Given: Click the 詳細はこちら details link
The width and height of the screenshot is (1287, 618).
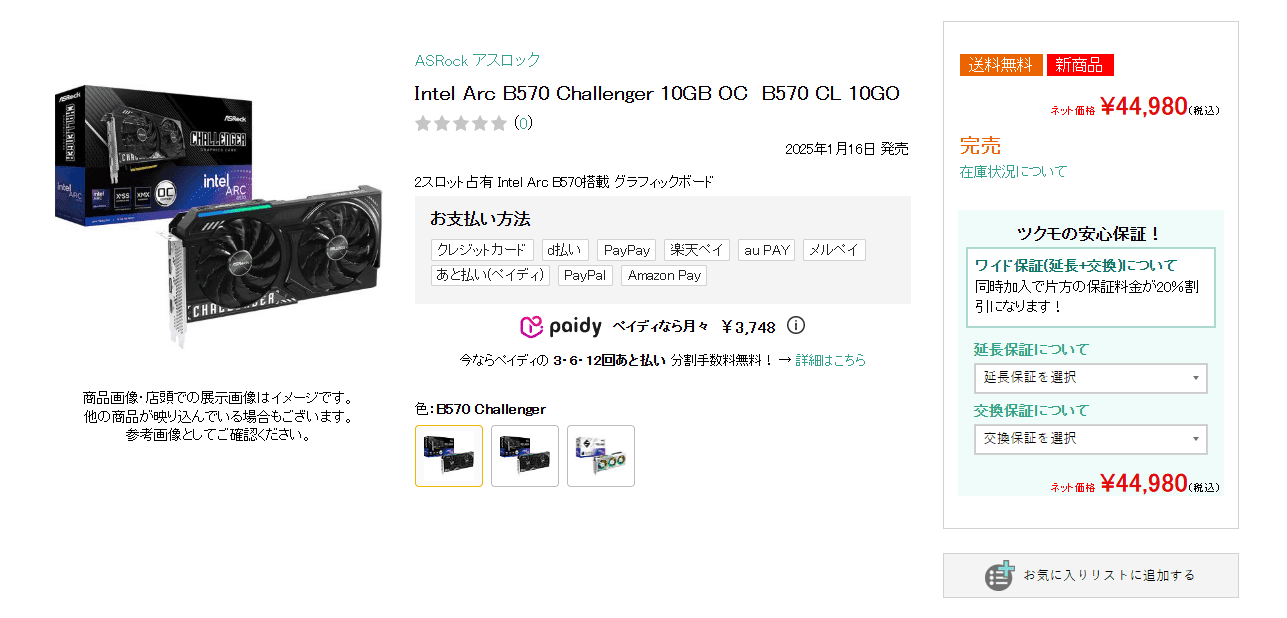Looking at the screenshot, I should tap(831, 360).
